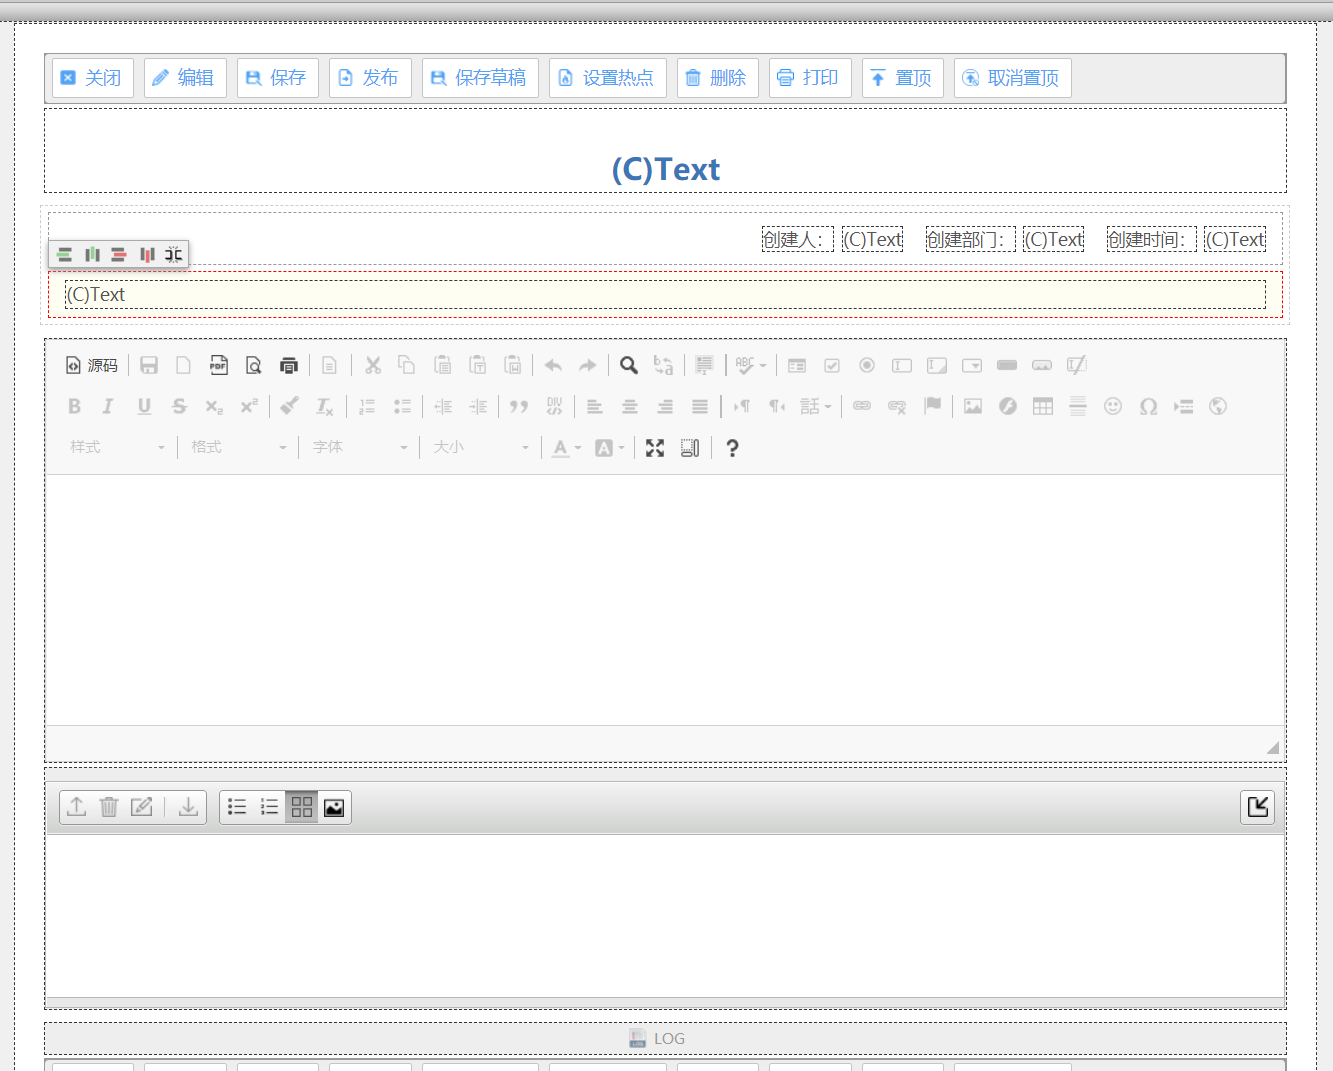Click the collapse arrow icon in attachment bar
Viewport: 1333px width, 1071px height.
(1257, 807)
